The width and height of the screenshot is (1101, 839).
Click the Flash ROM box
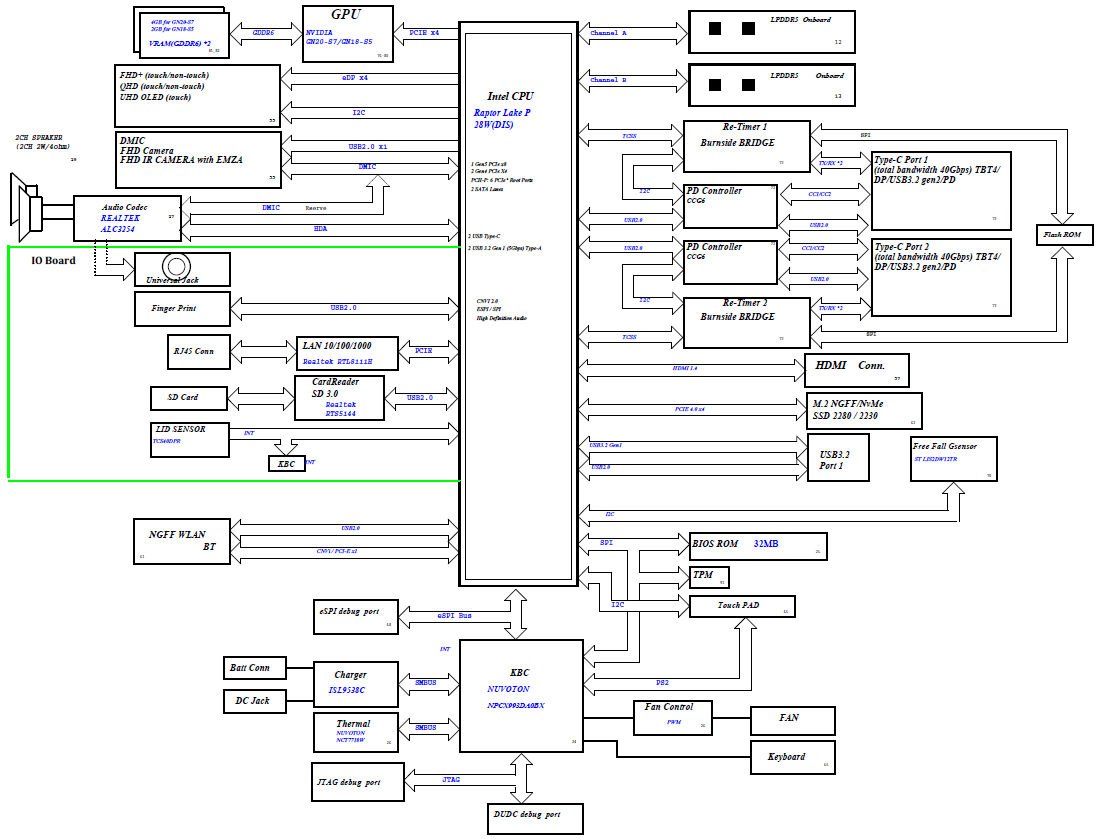[1064, 236]
